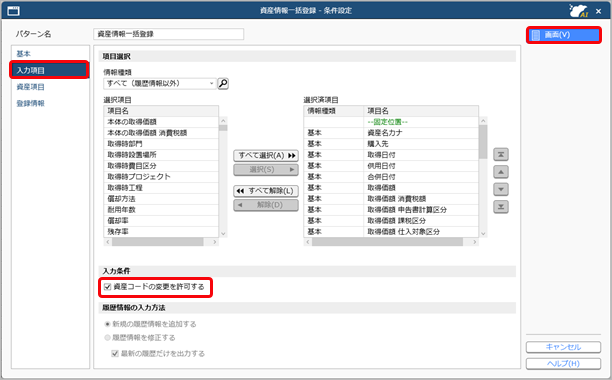612x380 pixels.
Task: Click right arrow of 選択済項目 horizontal scrollbar
Action: click(x=475, y=242)
